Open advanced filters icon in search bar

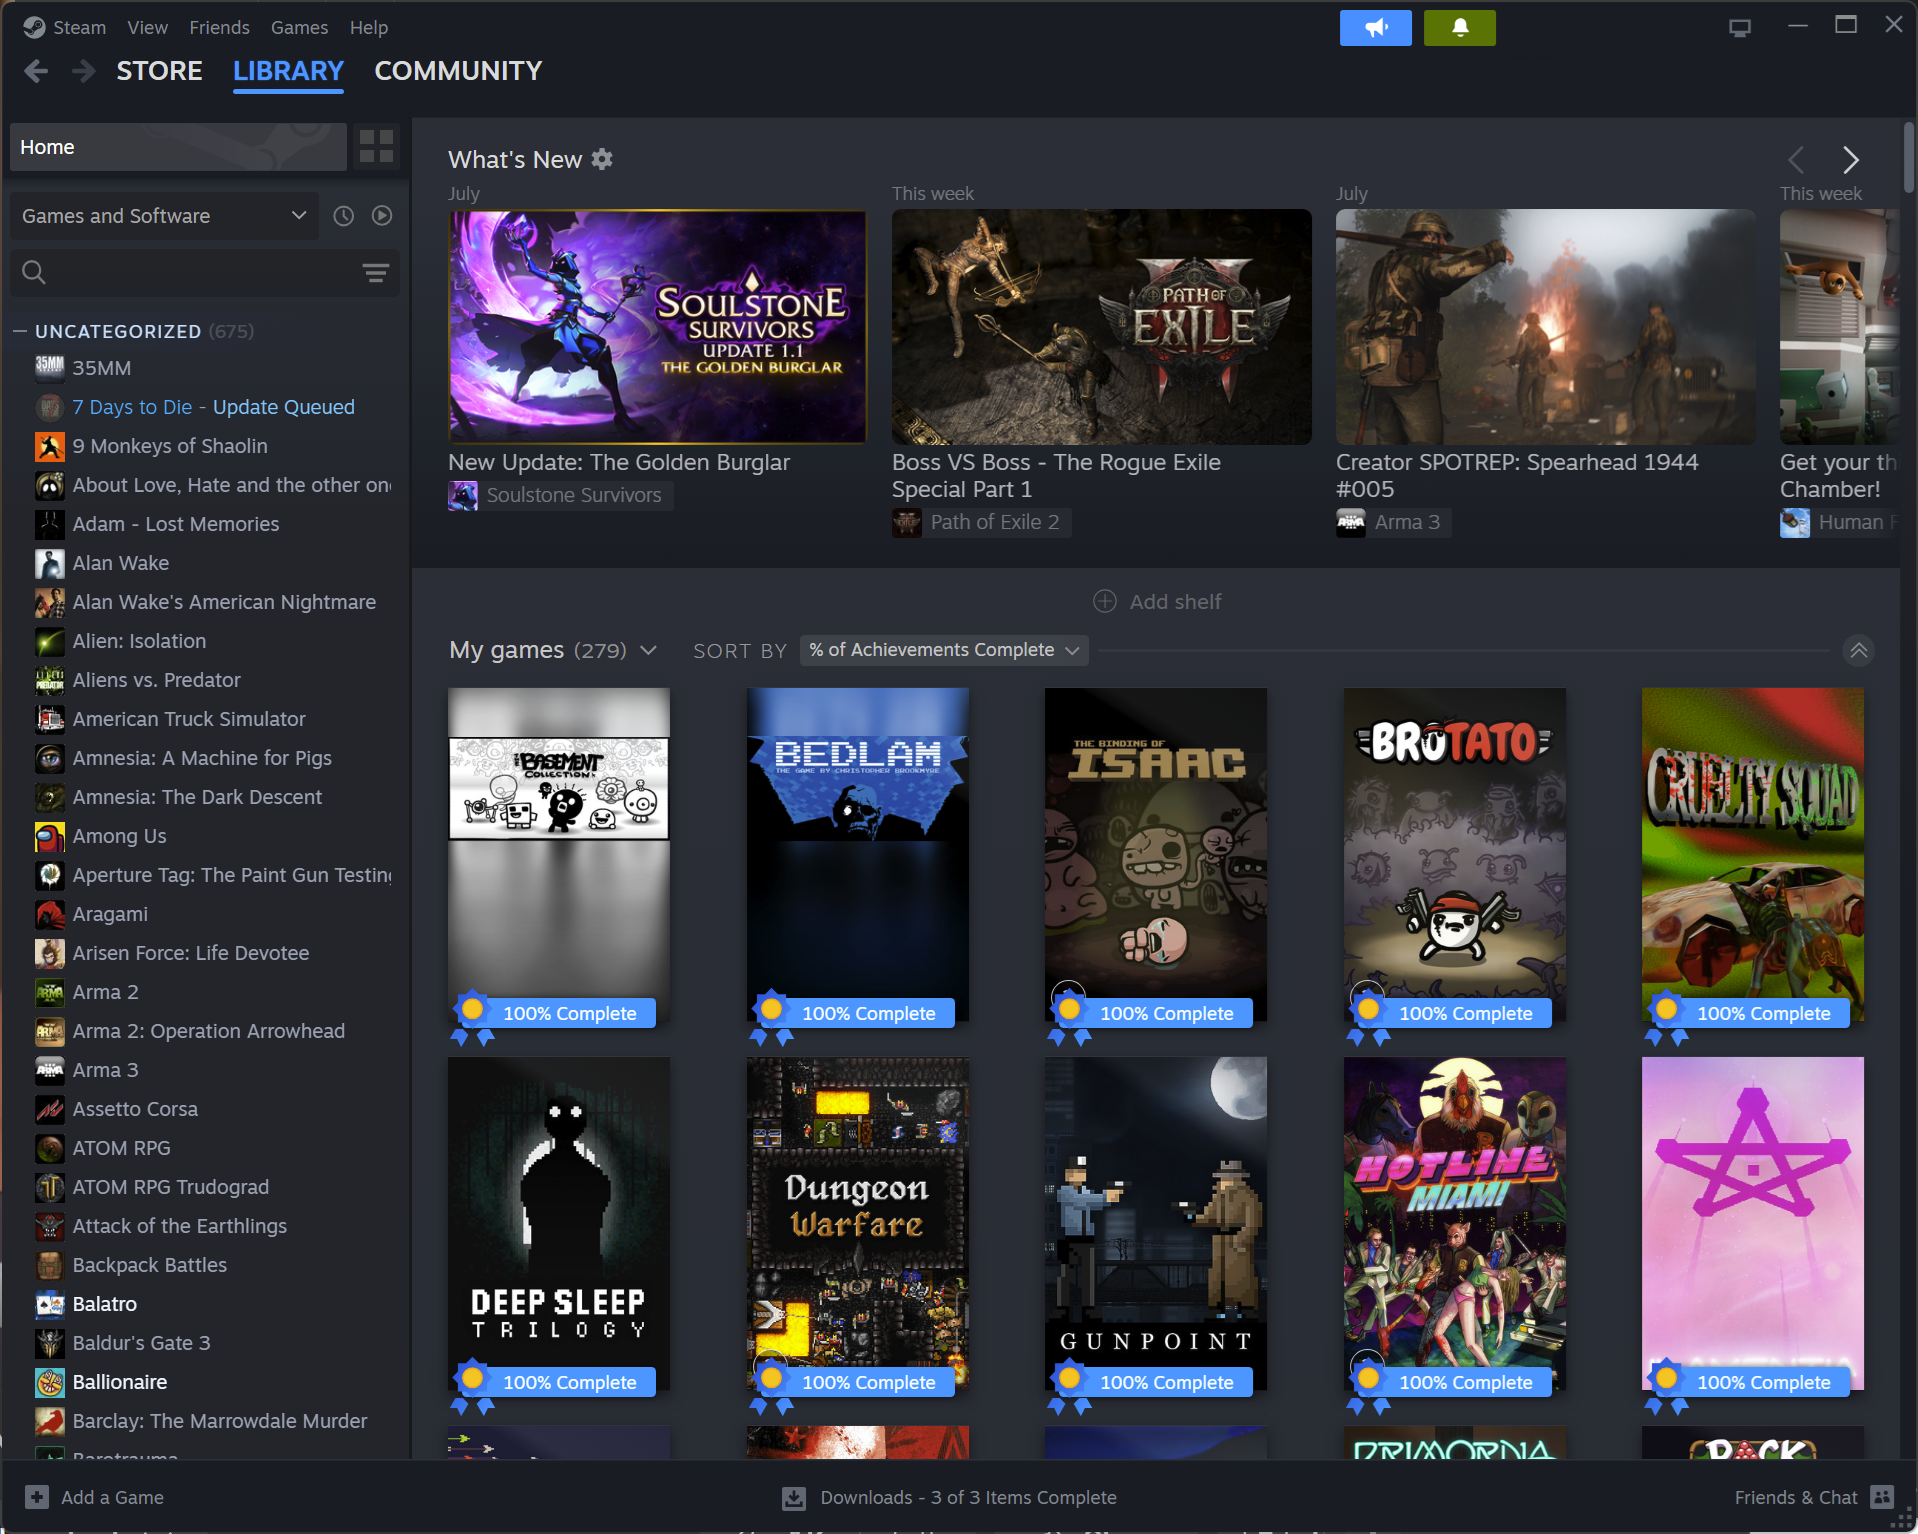click(x=375, y=273)
